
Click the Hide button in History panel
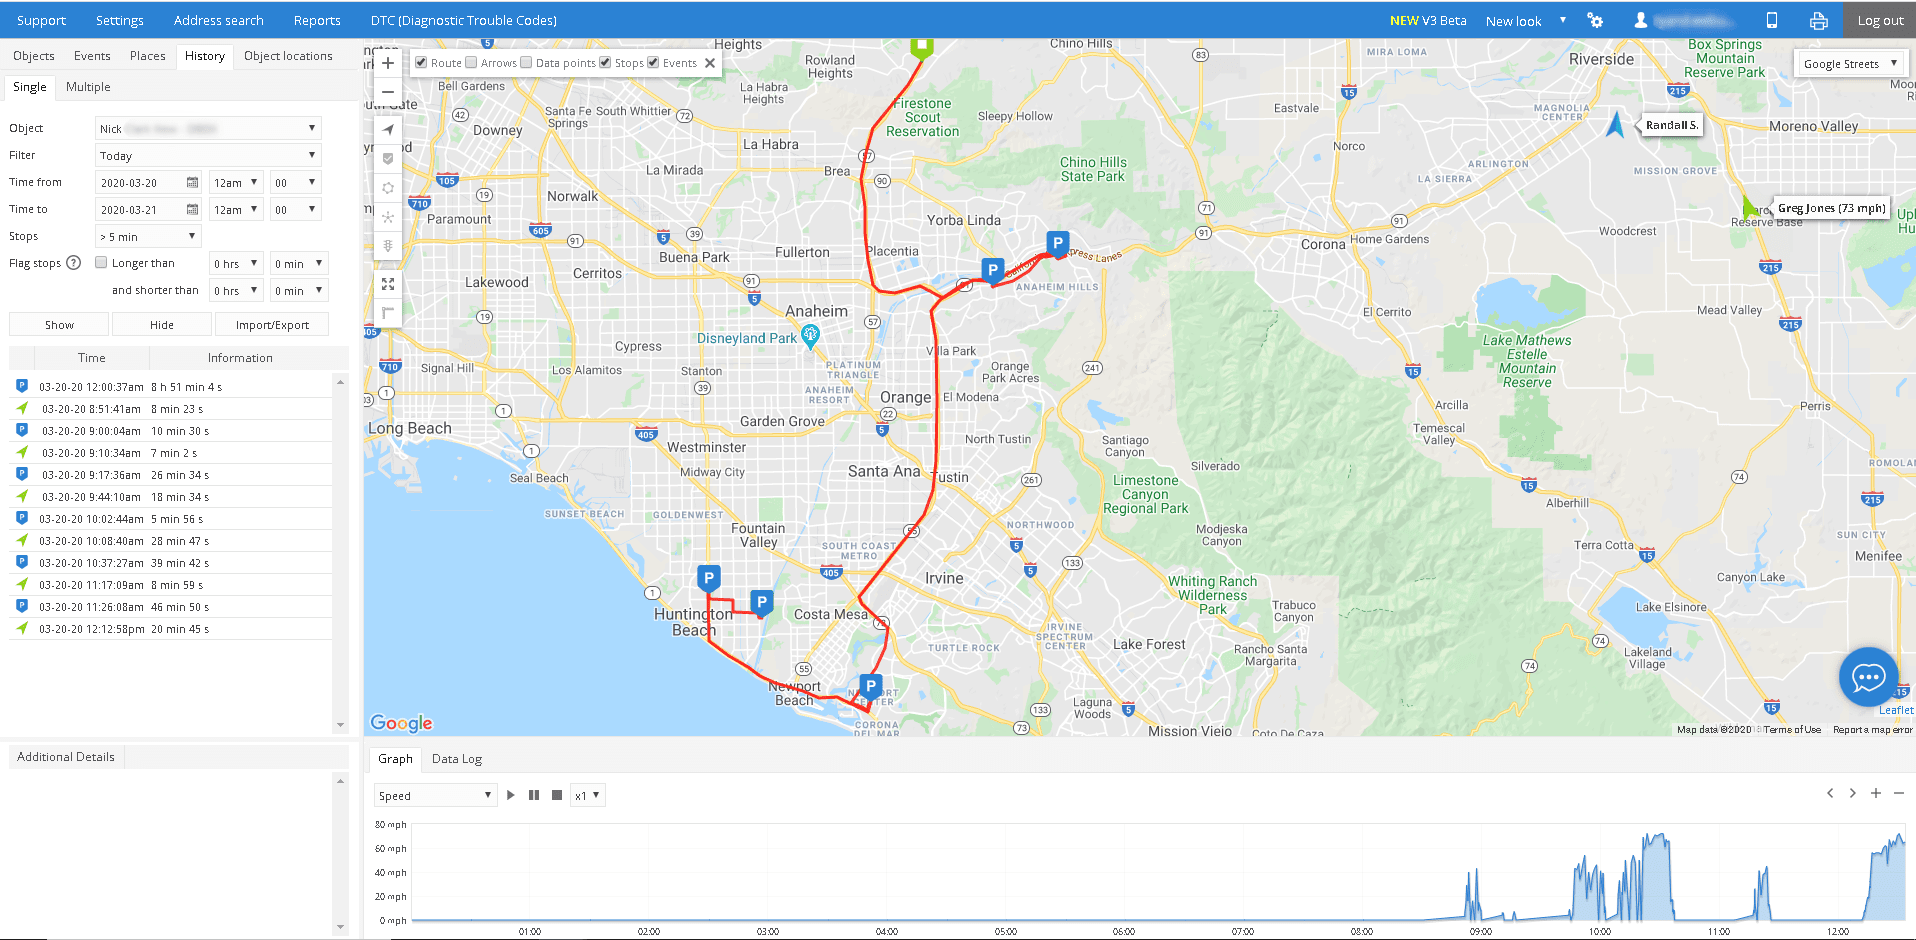(x=161, y=324)
